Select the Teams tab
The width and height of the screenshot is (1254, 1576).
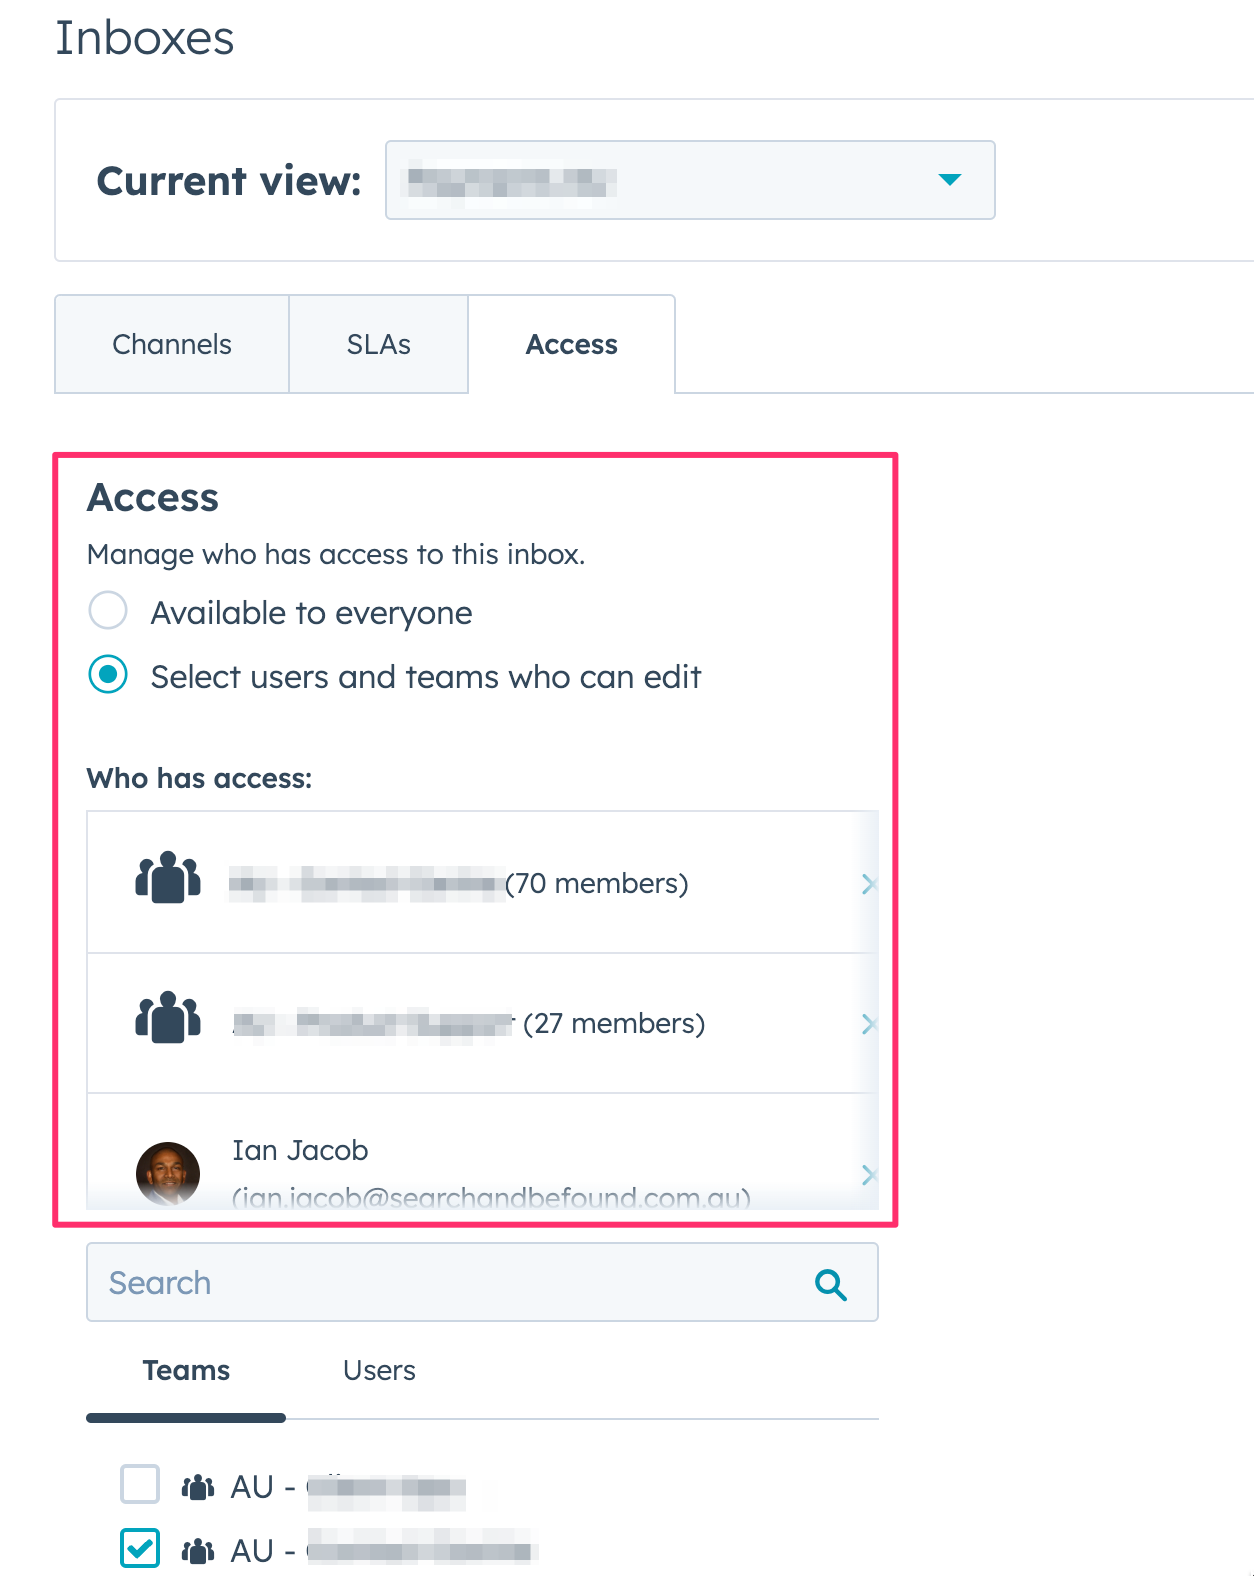(x=186, y=1370)
